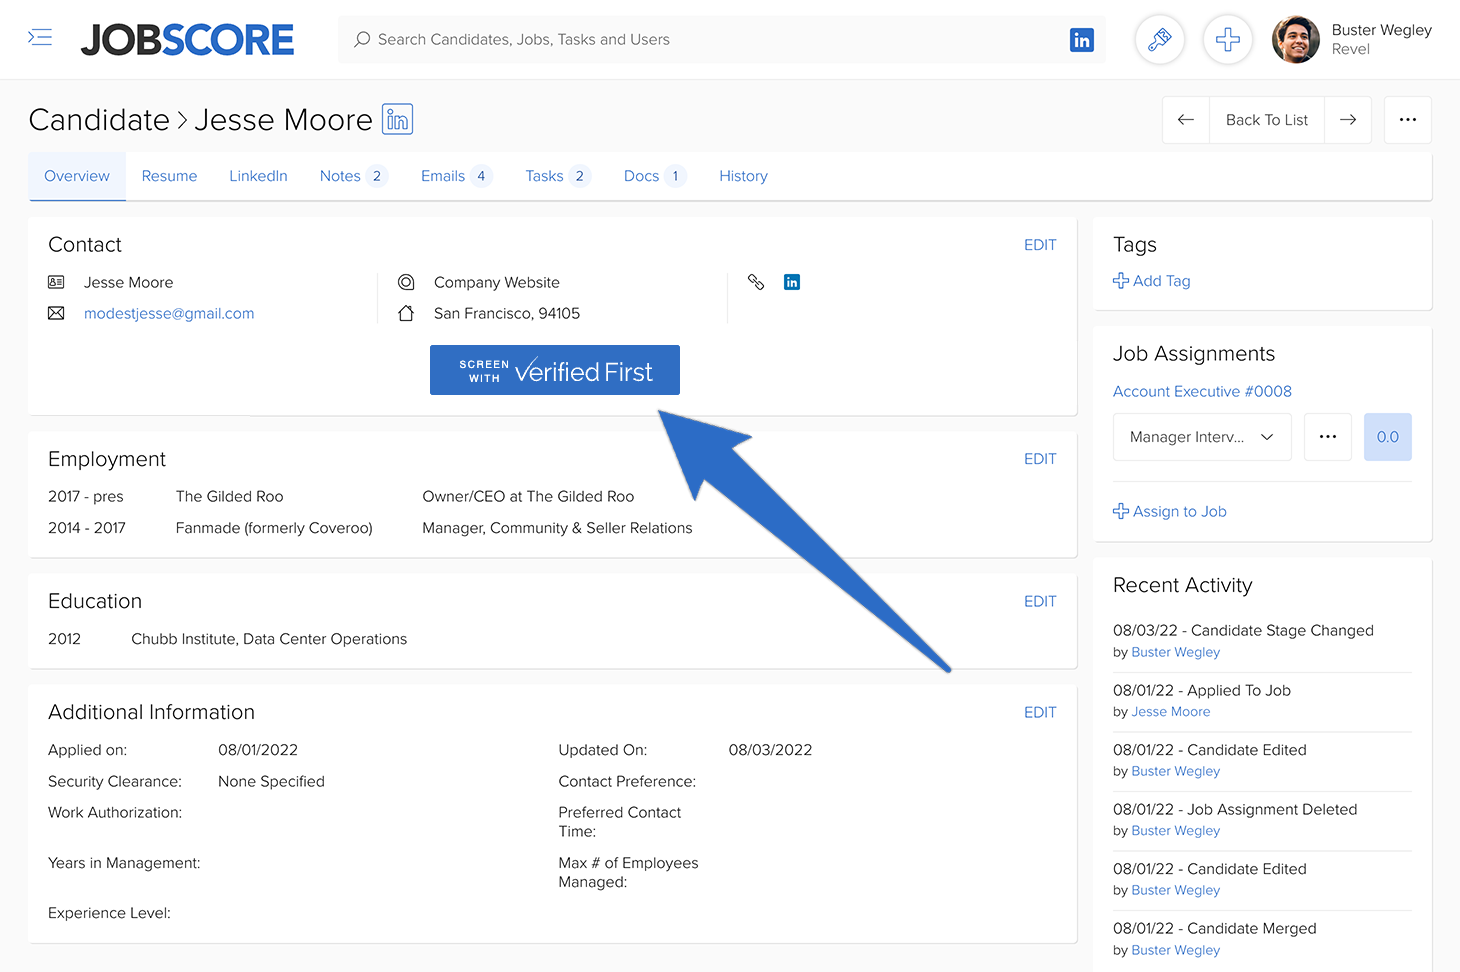Screen dimensions: 1460x972
Task: Click Jesse Moore link in Recent Activity
Action: point(1171,712)
